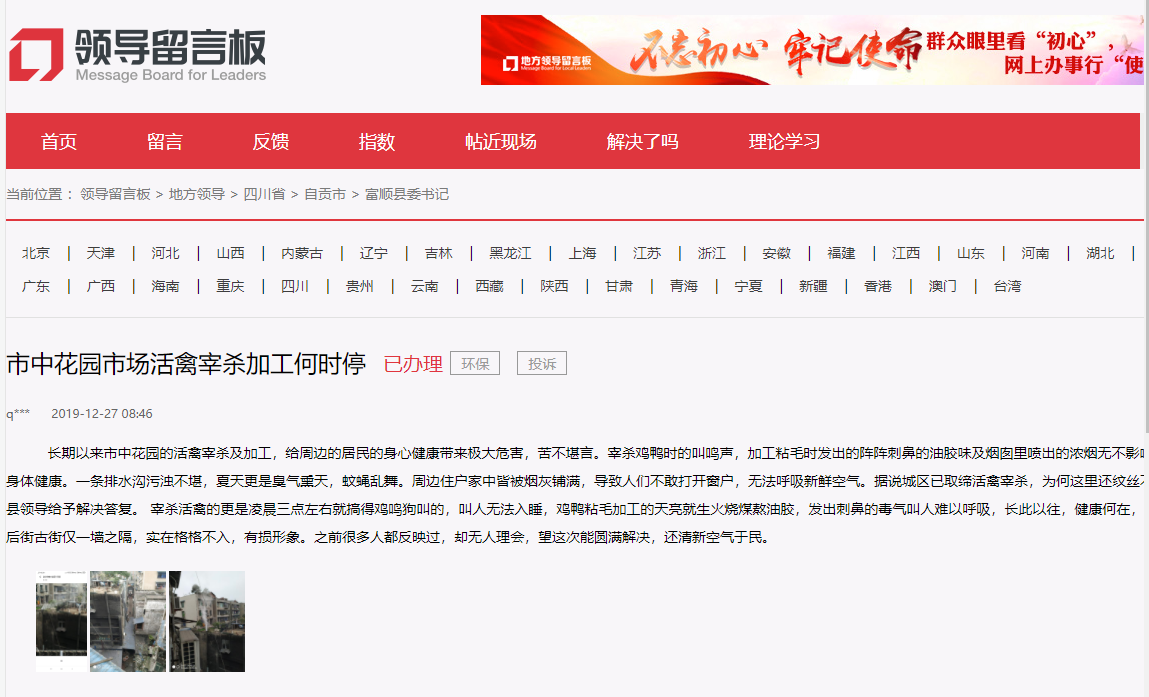
Task: Open 自贡市 in the breadcrumb path
Action: [325, 194]
